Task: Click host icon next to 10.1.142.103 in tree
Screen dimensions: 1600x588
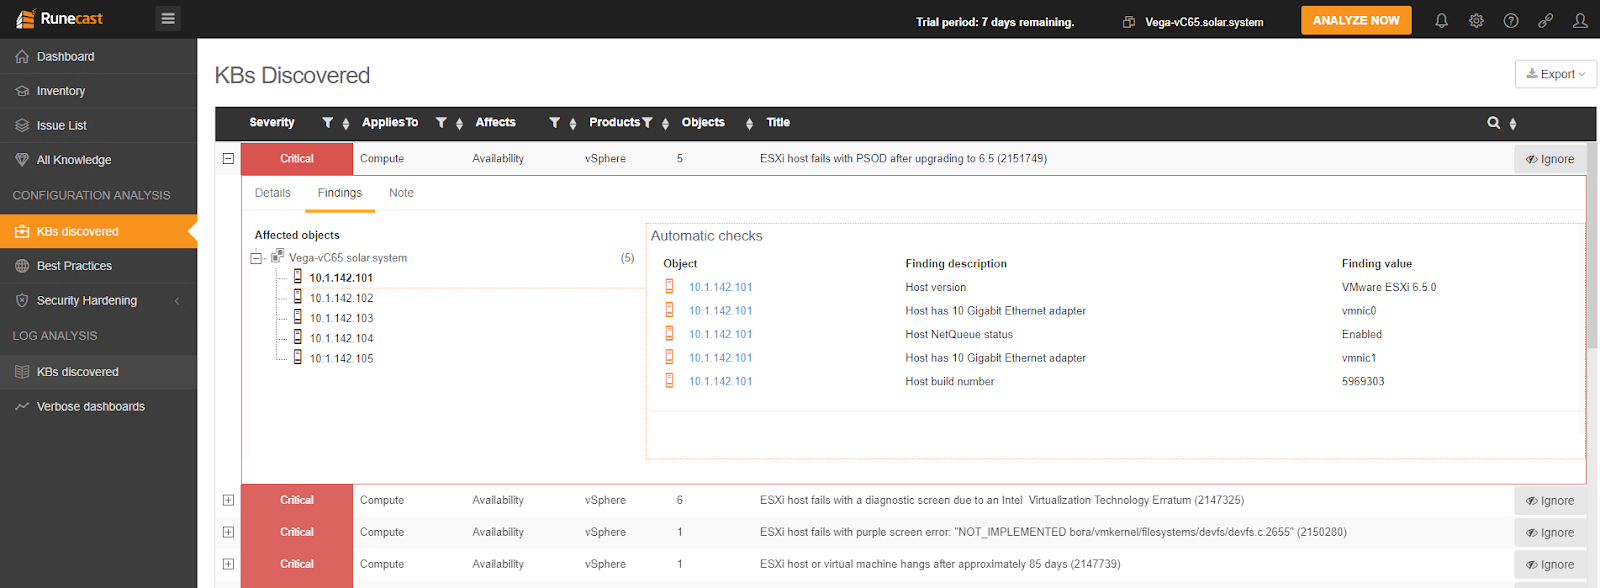Action: tap(297, 317)
